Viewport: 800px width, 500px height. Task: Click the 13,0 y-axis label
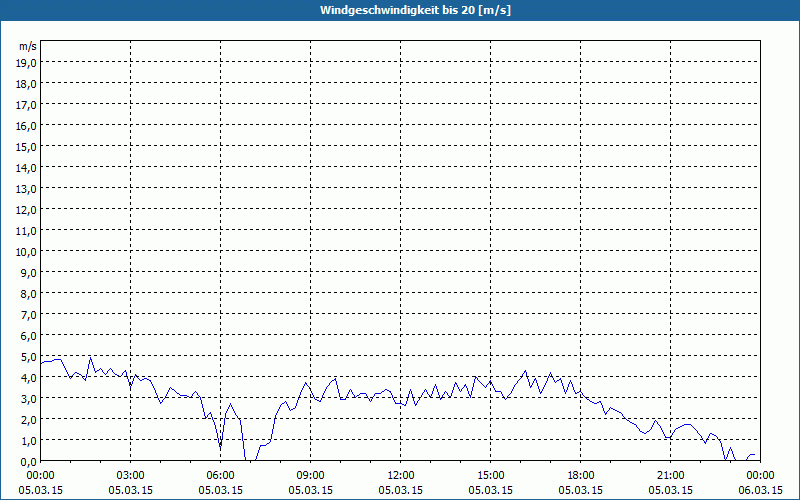click(x=27, y=189)
